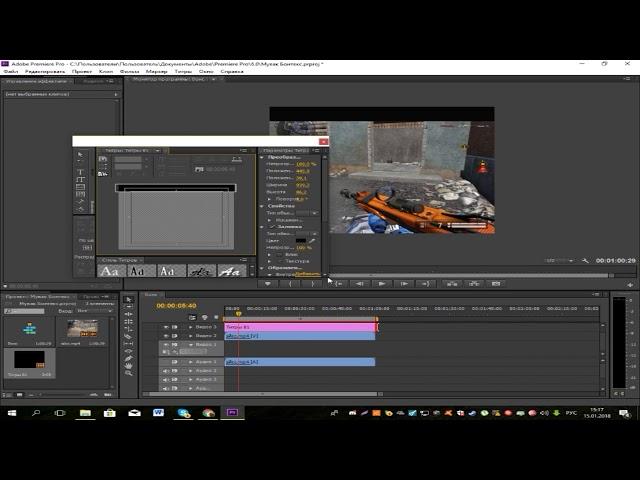Step back one frame
The width and height of the screenshot is (640, 480).
pos(360,284)
